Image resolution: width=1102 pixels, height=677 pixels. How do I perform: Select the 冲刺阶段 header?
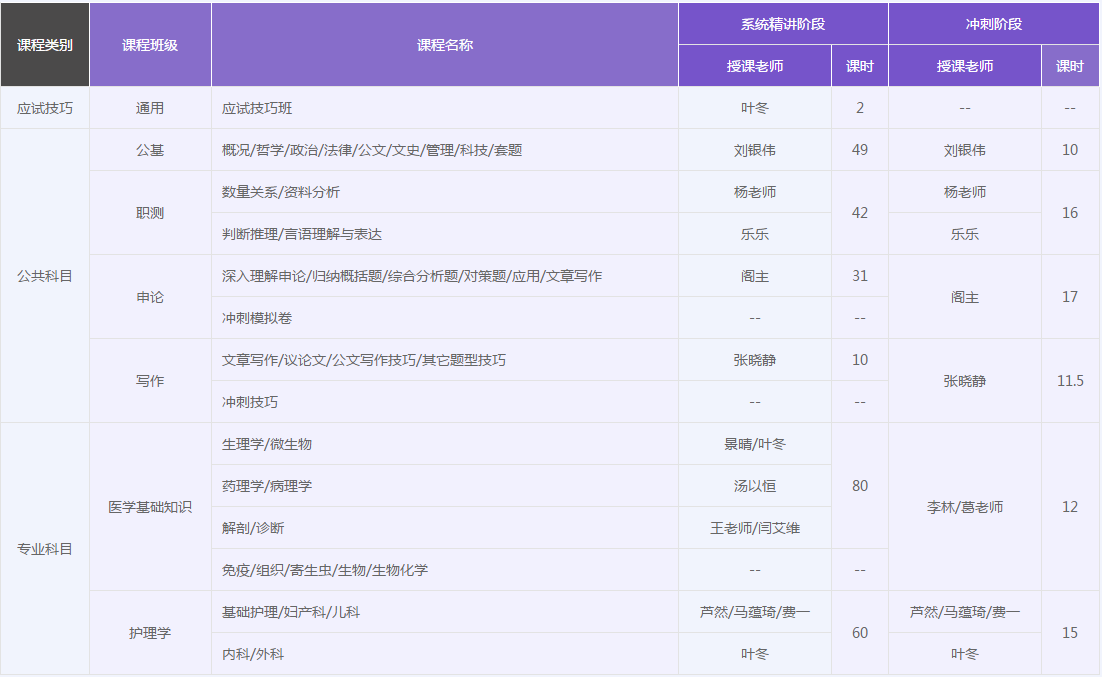click(994, 24)
